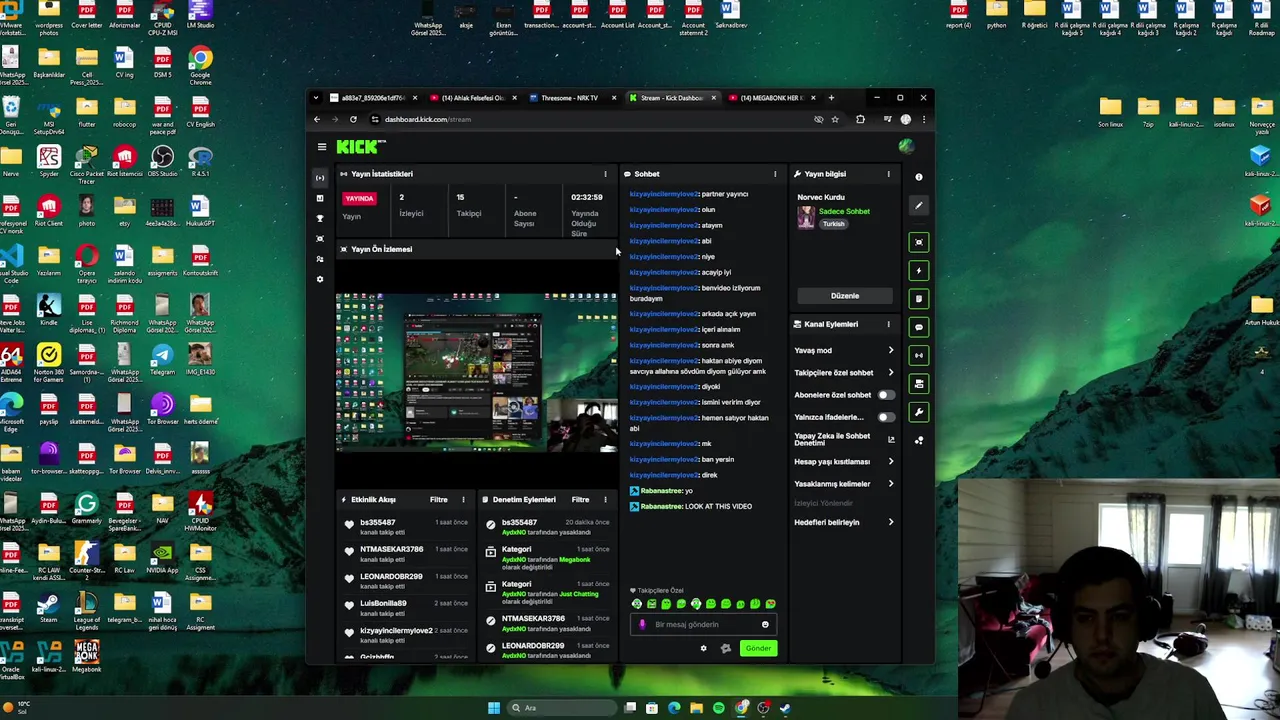Image resolution: width=1280 pixels, height=720 pixels.
Task: Click Rabanastree's LOOK AT THIS VIDEO message
Action: [696, 506]
